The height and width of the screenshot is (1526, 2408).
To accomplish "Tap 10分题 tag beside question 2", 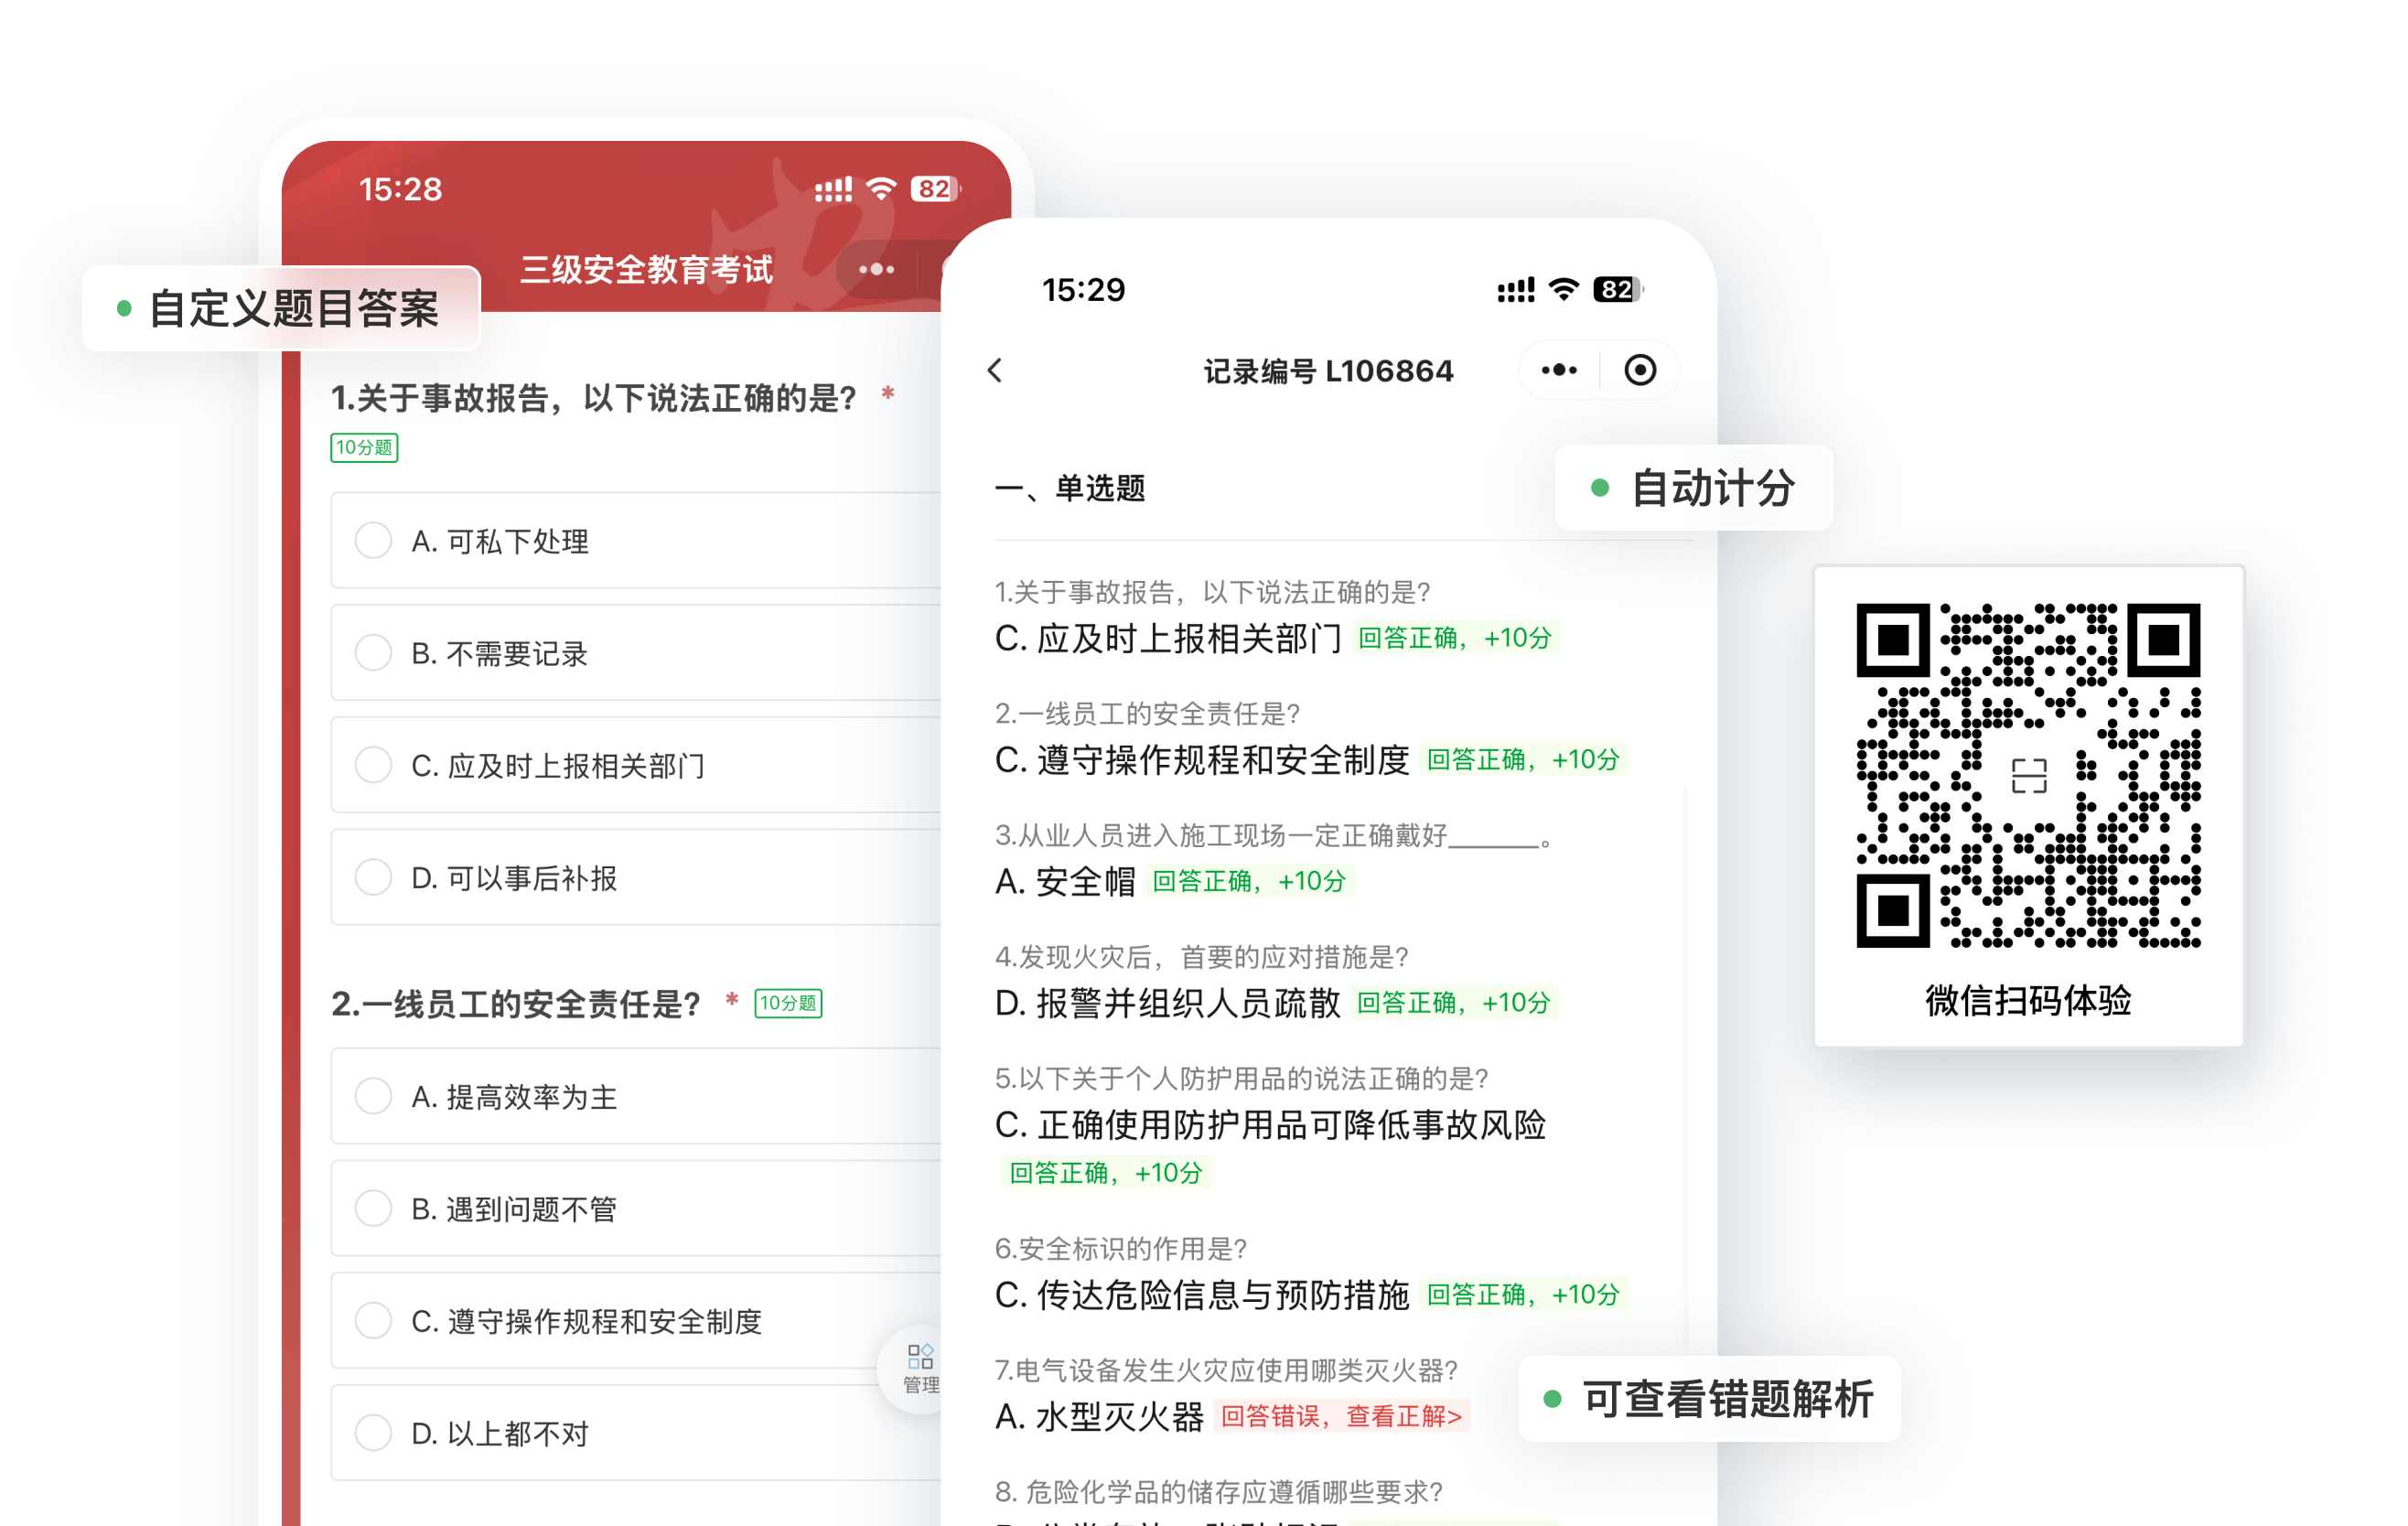I will 788,1003.
